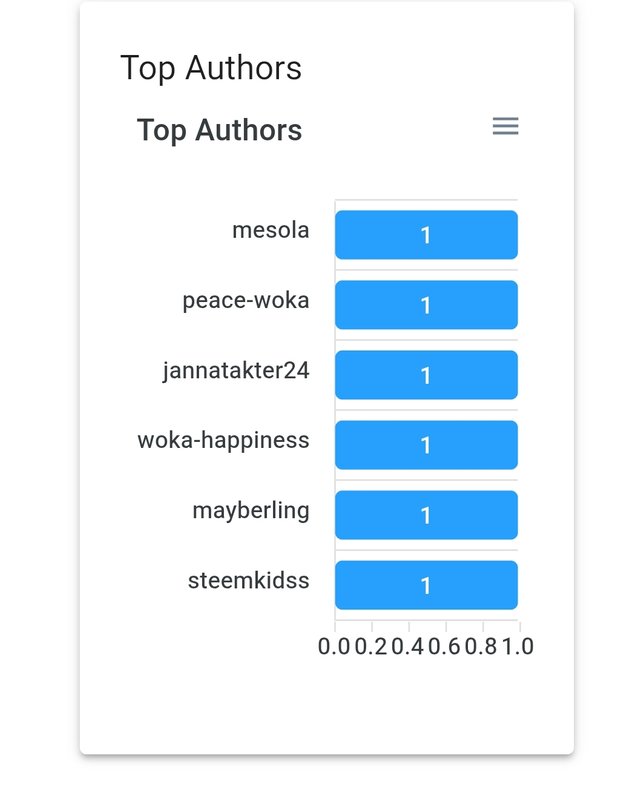Screen dimensions: 640x800
Task: Click the 0.8 axis tick label
Action: pyautogui.click(x=481, y=646)
